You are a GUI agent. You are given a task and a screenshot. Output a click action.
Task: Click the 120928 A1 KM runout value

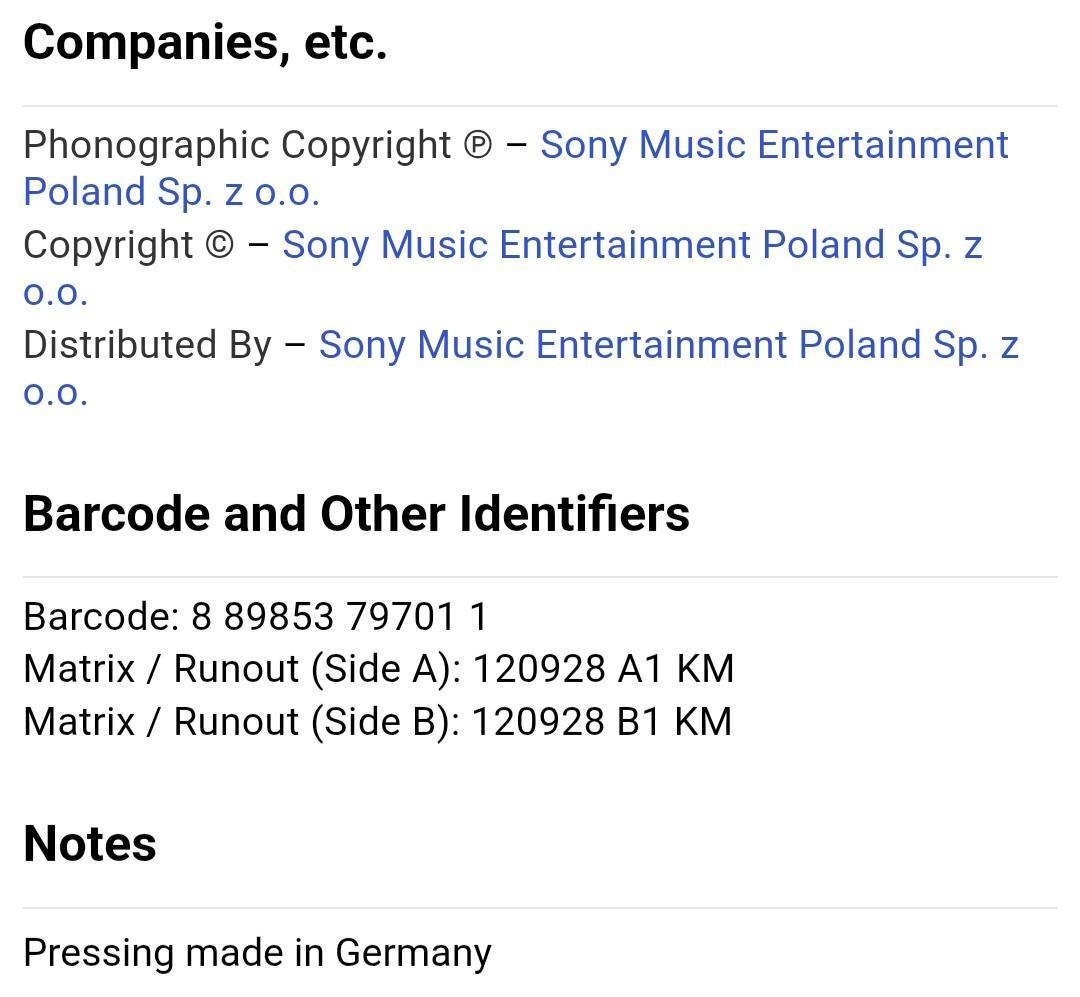click(603, 669)
